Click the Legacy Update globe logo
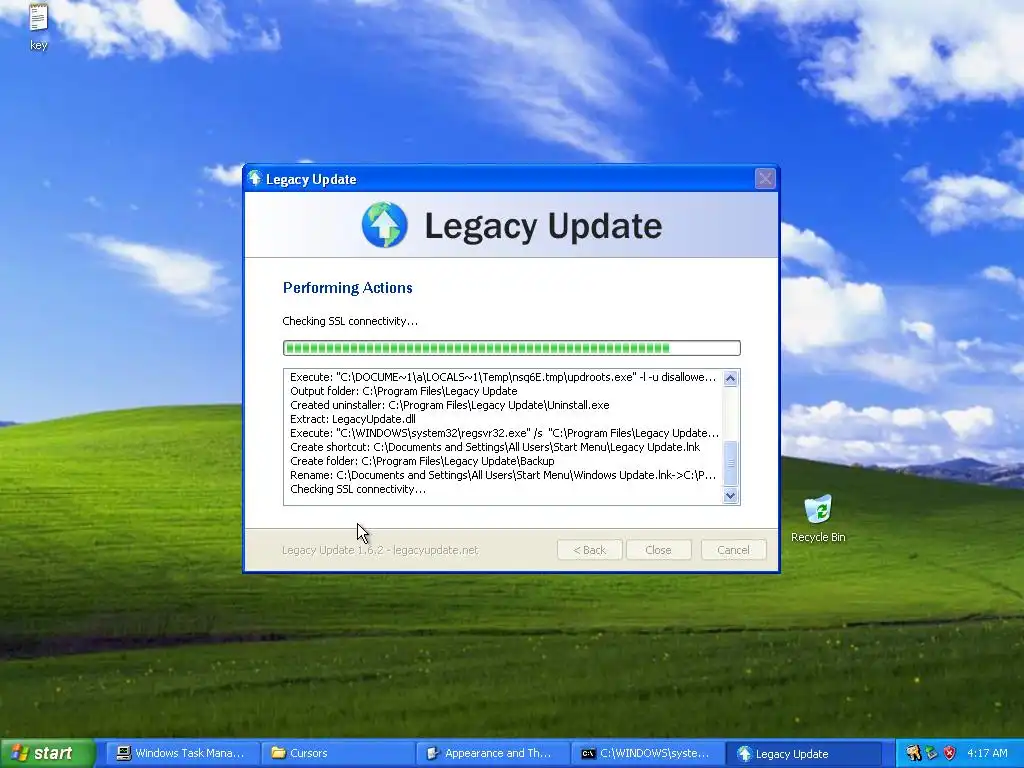The image size is (1024, 768). (385, 225)
